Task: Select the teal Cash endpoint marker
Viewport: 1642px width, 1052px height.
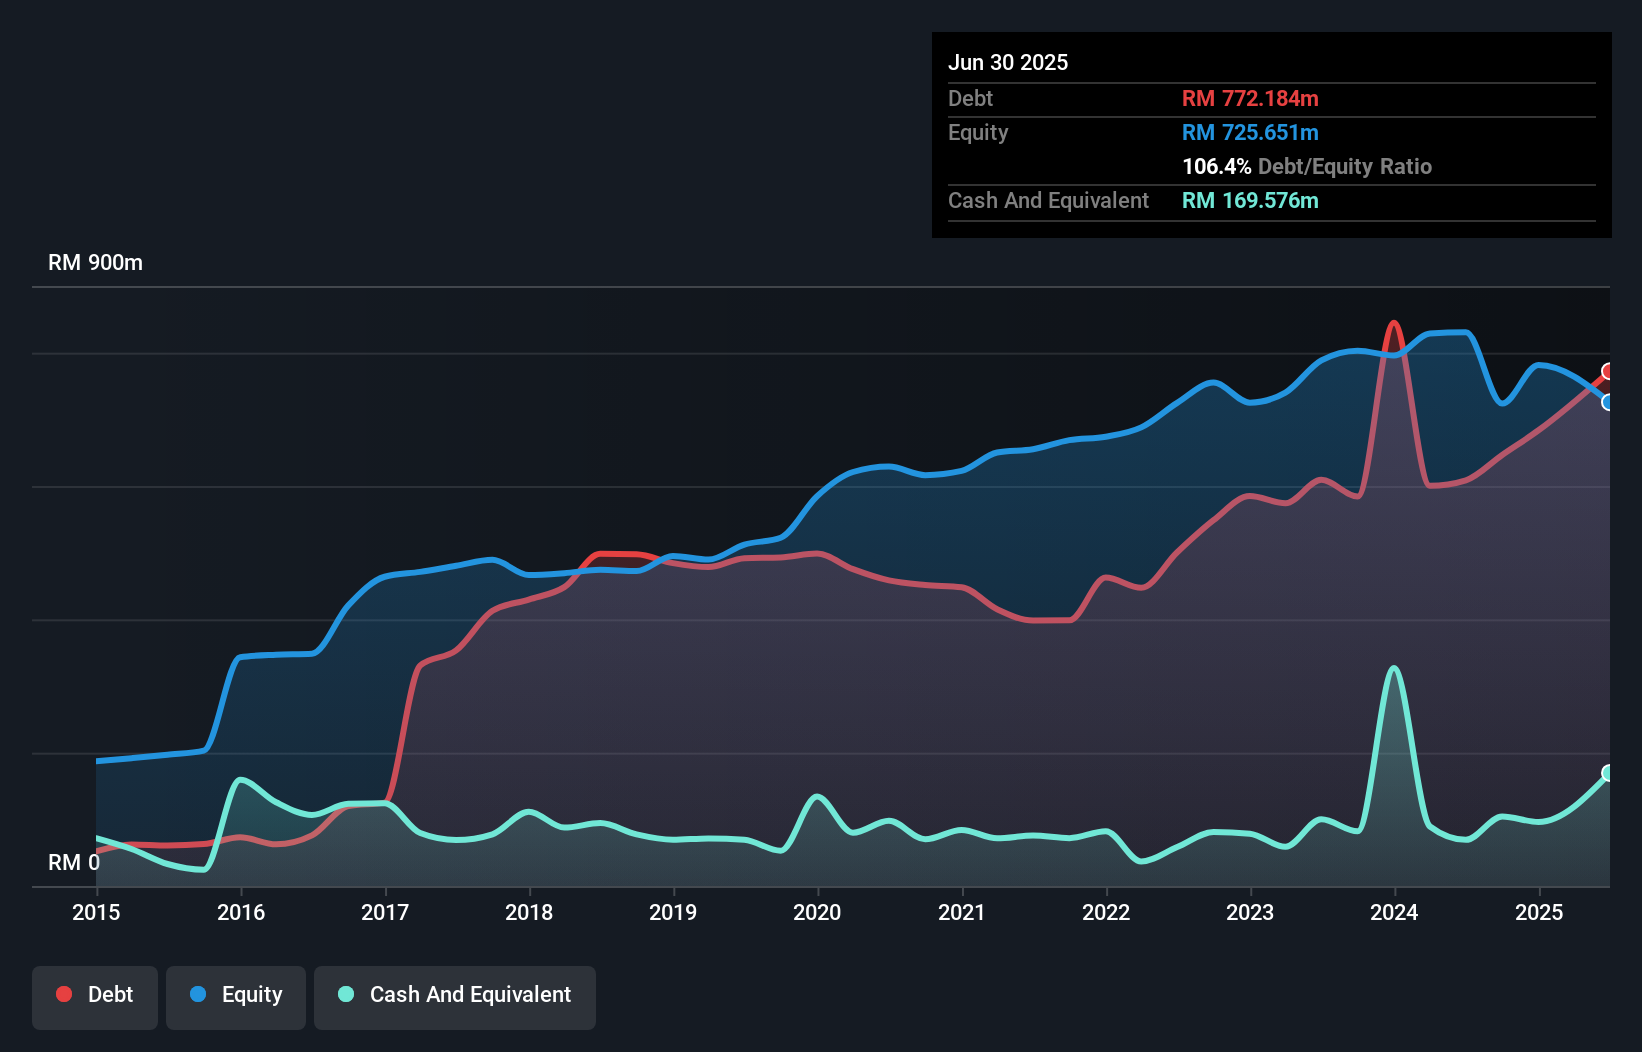Action: 1608,773
